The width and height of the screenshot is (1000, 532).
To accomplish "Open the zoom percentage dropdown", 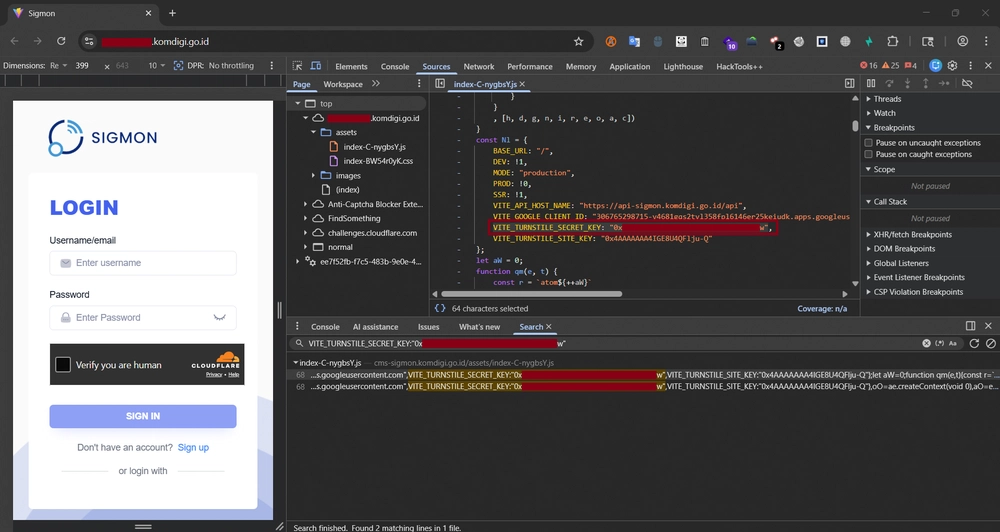I will 157,66.
